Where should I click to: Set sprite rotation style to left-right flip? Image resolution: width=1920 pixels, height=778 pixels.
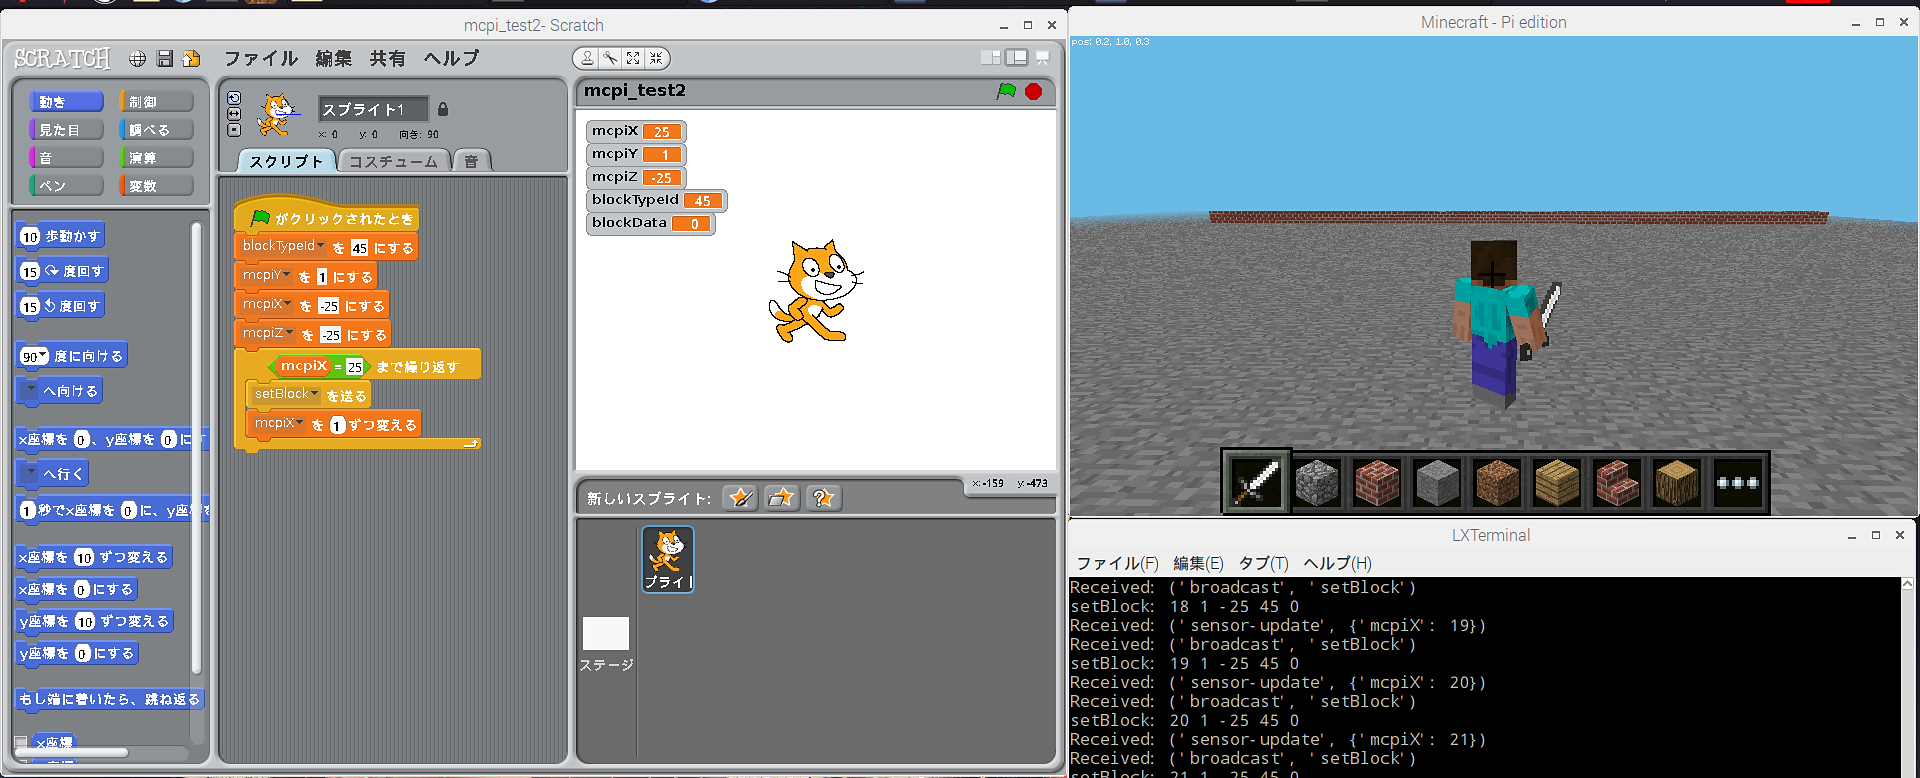click(234, 114)
